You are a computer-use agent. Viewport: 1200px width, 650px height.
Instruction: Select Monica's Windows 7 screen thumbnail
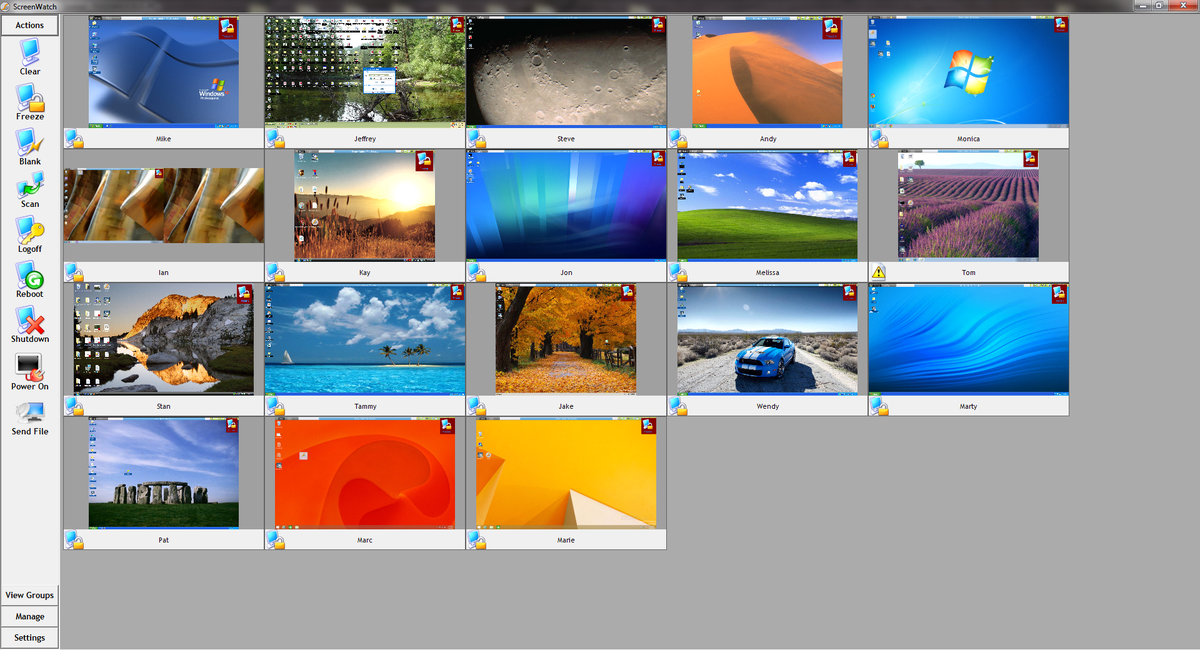[968, 72]
